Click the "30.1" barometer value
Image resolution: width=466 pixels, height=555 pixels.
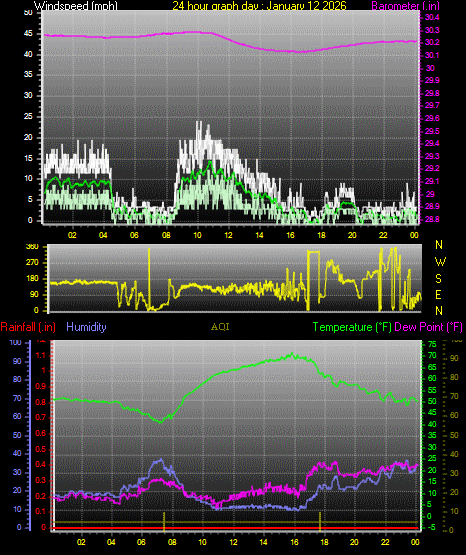tap(432, 56)
